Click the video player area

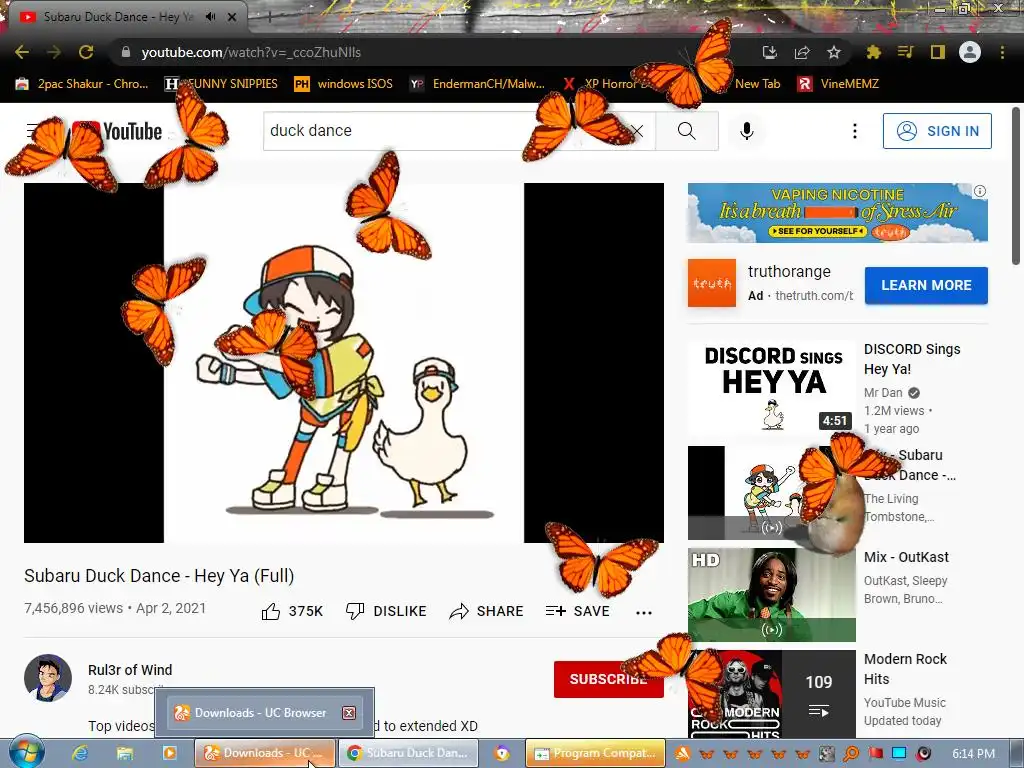(344, 363)
